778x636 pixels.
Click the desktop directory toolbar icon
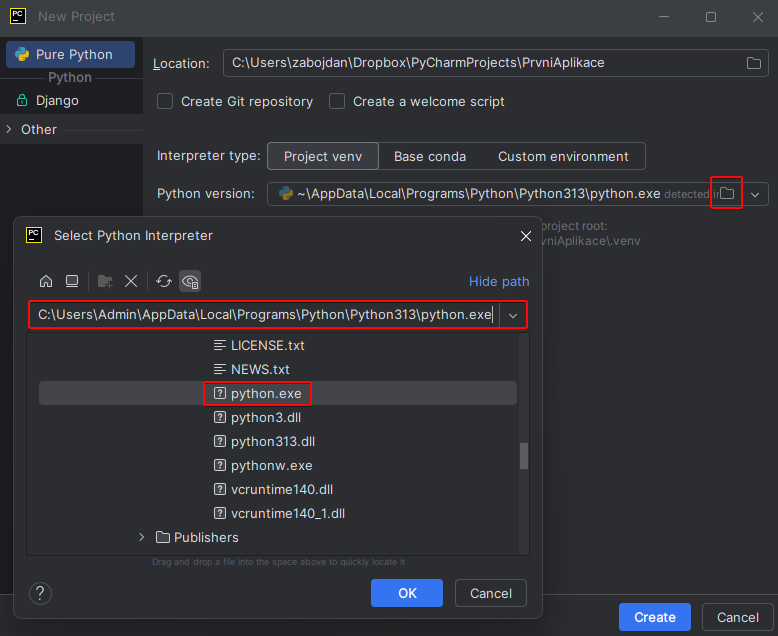click(x=72, y=281)
